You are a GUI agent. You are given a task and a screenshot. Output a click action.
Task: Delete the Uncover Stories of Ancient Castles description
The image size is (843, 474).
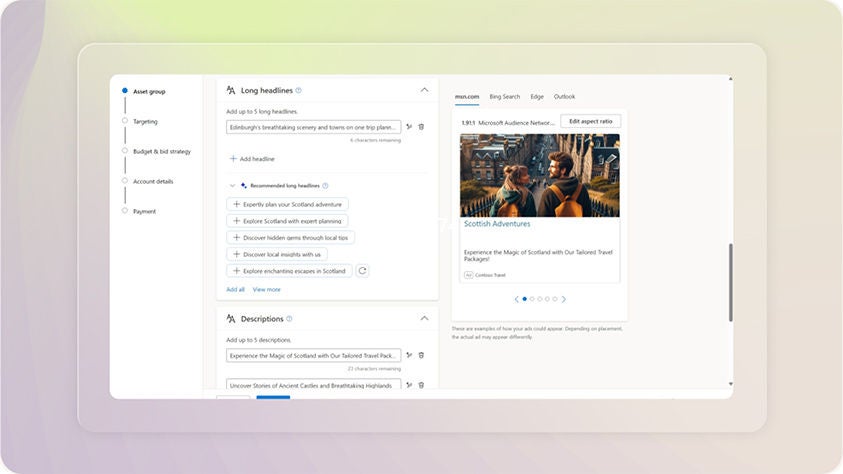tap(421, 385)
